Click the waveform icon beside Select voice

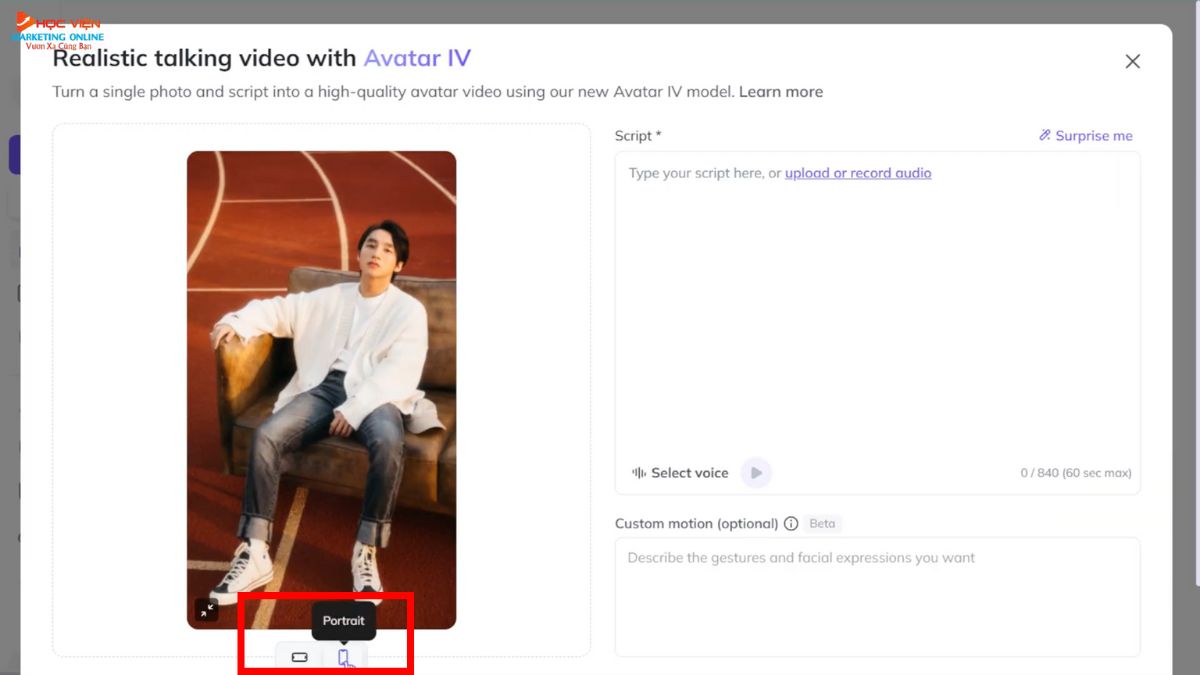tap(639, 473)
